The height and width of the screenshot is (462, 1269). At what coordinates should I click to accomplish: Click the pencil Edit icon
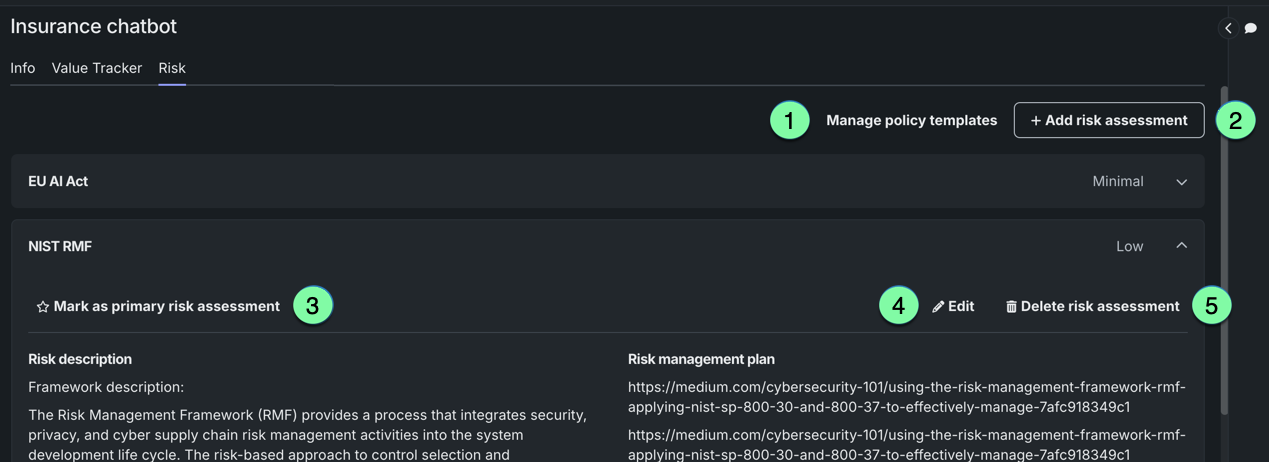[938, 307]
